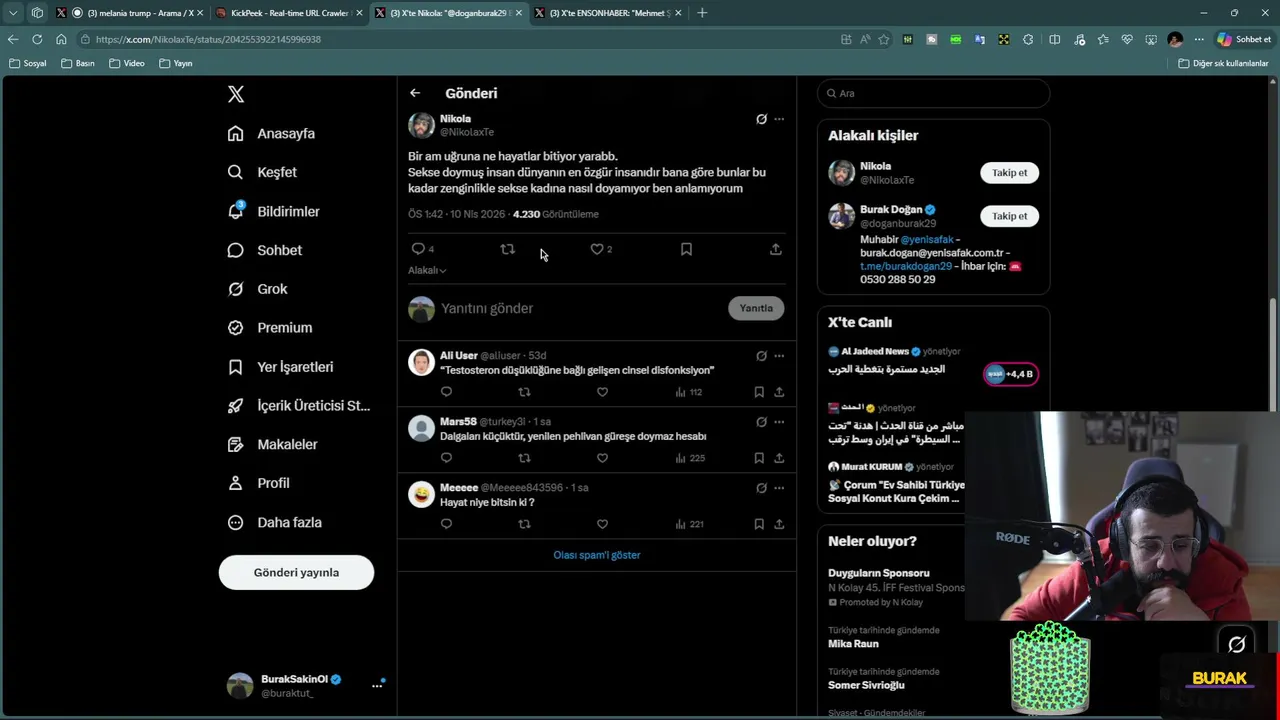Click the browser address bar
Screen dimensions: 1280x720
point(455,39)
